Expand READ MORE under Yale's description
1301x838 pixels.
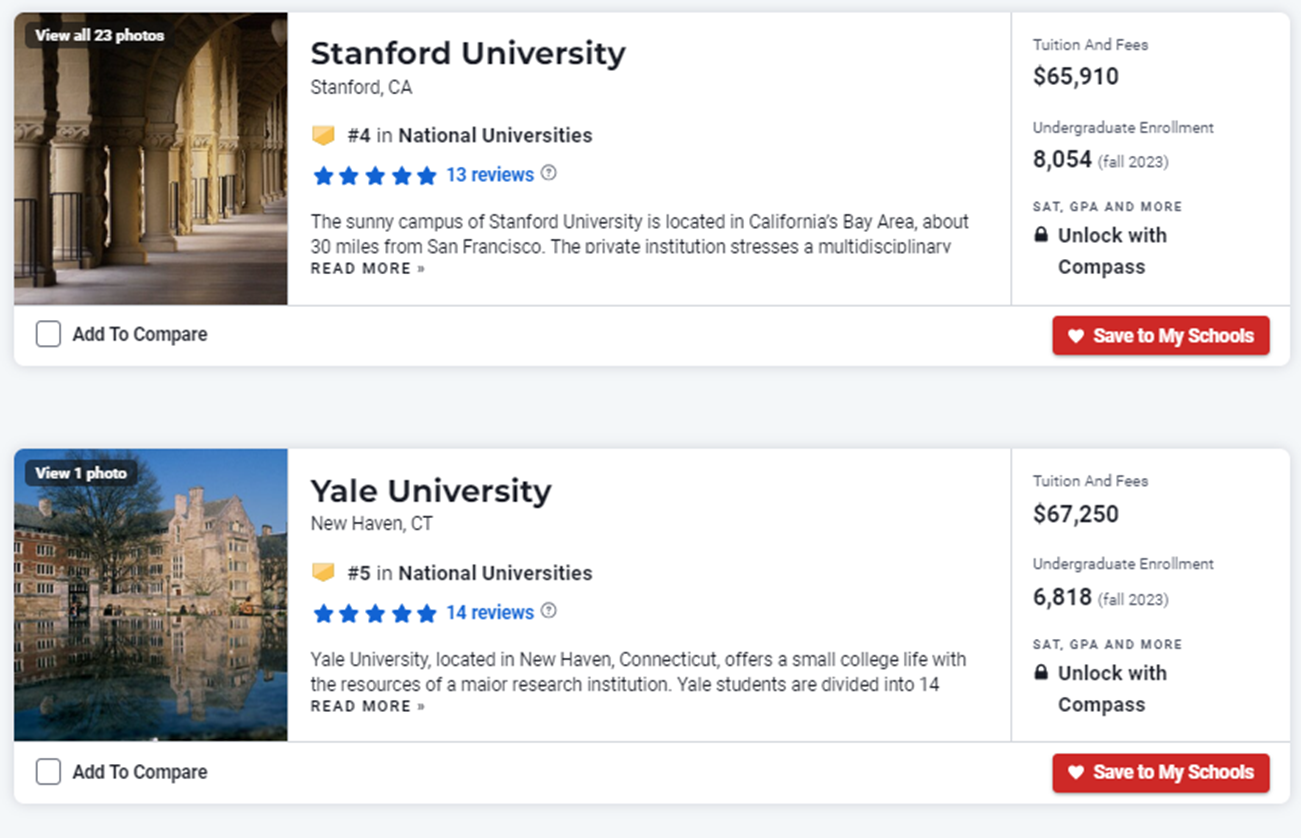pos(367,706)
